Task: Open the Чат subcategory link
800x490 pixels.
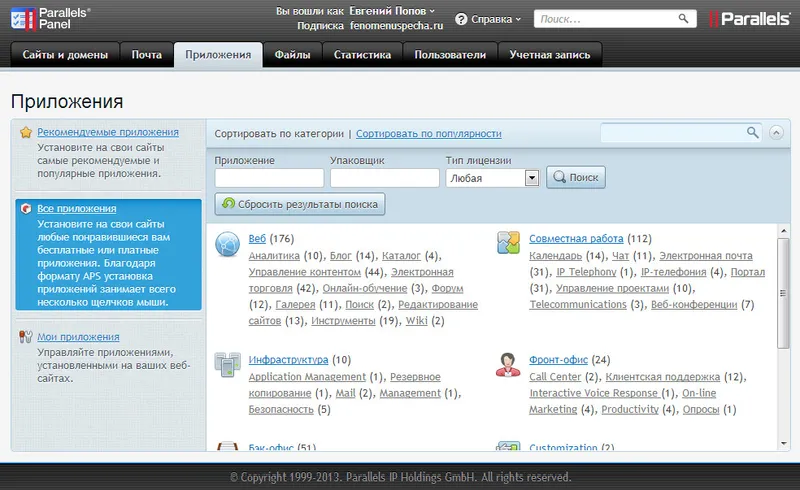Action: [x=620, y=256]
